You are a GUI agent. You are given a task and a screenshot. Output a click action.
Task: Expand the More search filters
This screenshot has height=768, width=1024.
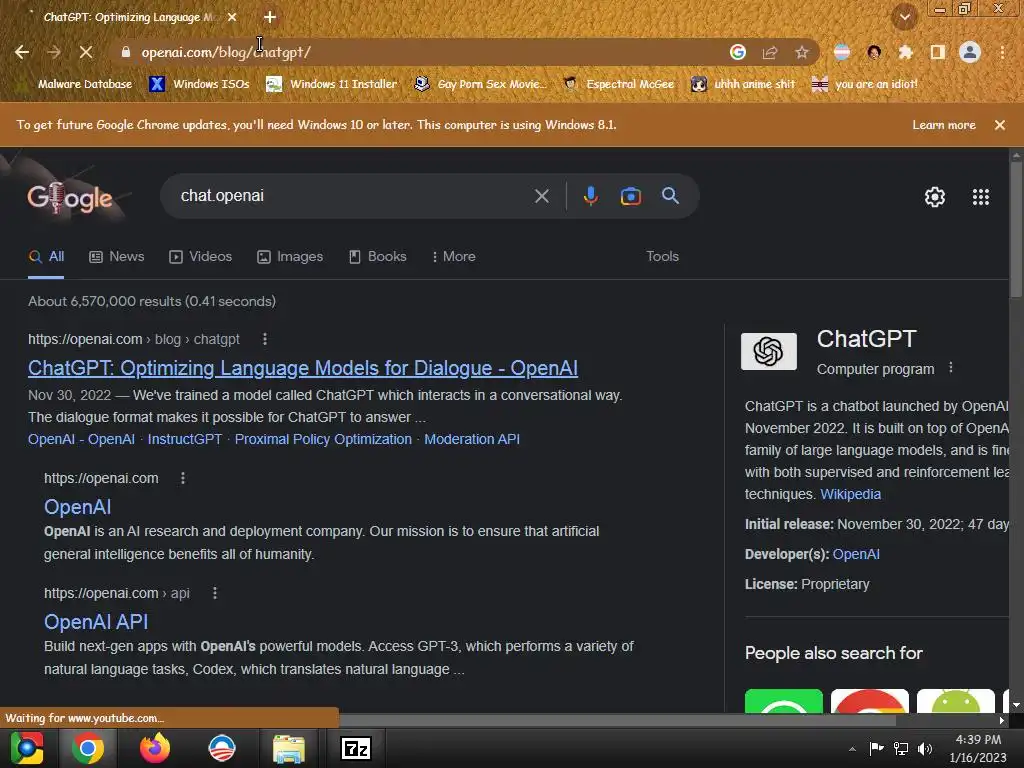[453, 257]
